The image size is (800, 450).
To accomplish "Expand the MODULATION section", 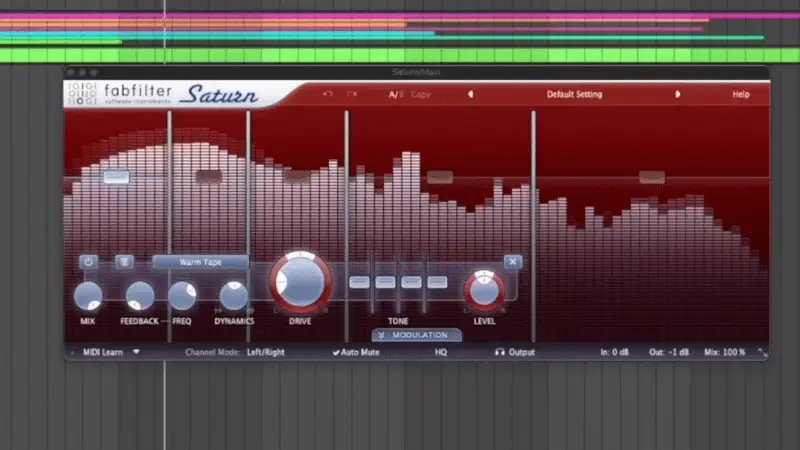I will (x=417, y=335).
